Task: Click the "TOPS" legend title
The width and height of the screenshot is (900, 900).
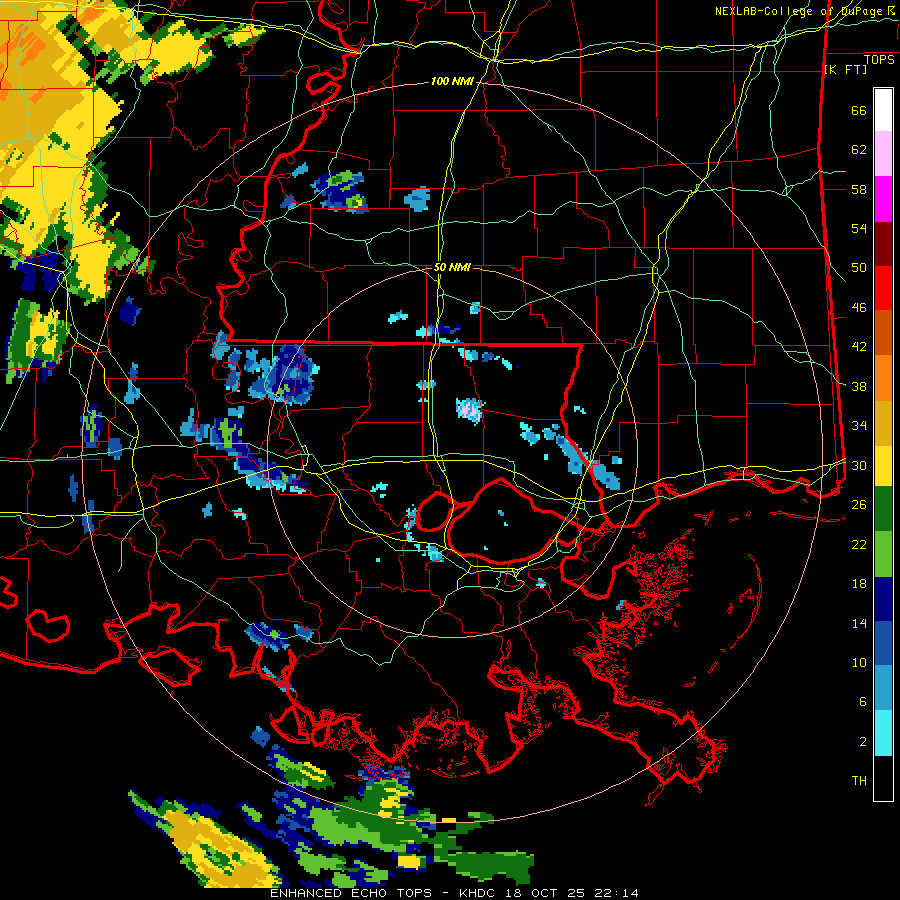Action: pyautogui.click(x=879, y=60)
